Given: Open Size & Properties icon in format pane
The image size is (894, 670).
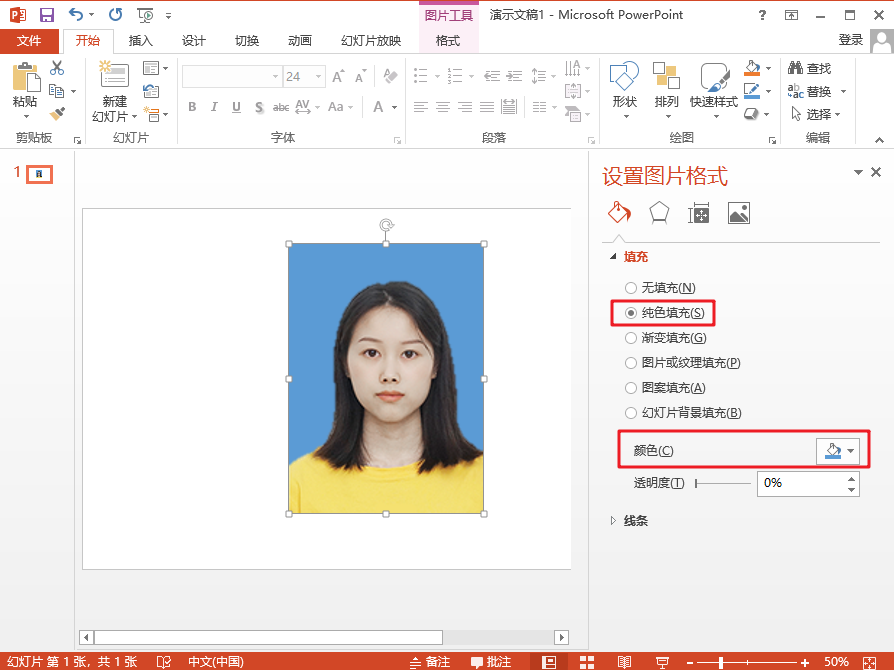Looking at the screenshot, I should (698, 213).
